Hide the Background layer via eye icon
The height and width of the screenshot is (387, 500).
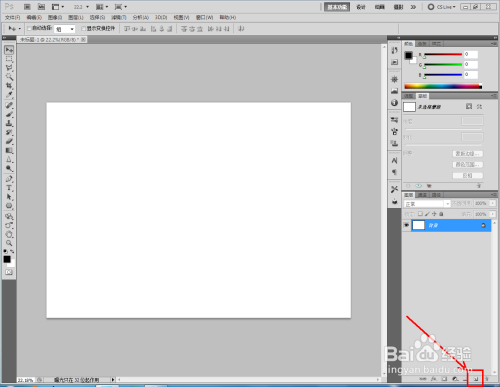point(406,225)
